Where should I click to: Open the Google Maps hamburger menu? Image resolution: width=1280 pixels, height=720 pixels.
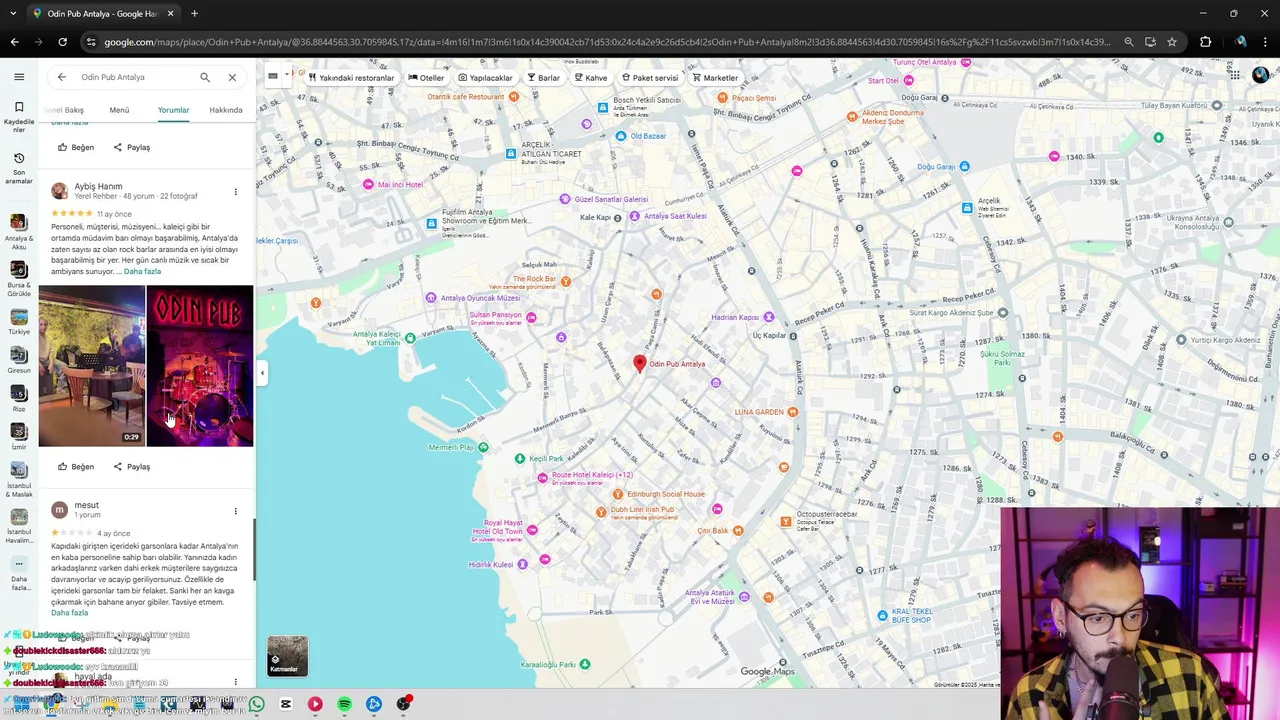point(19,77)
